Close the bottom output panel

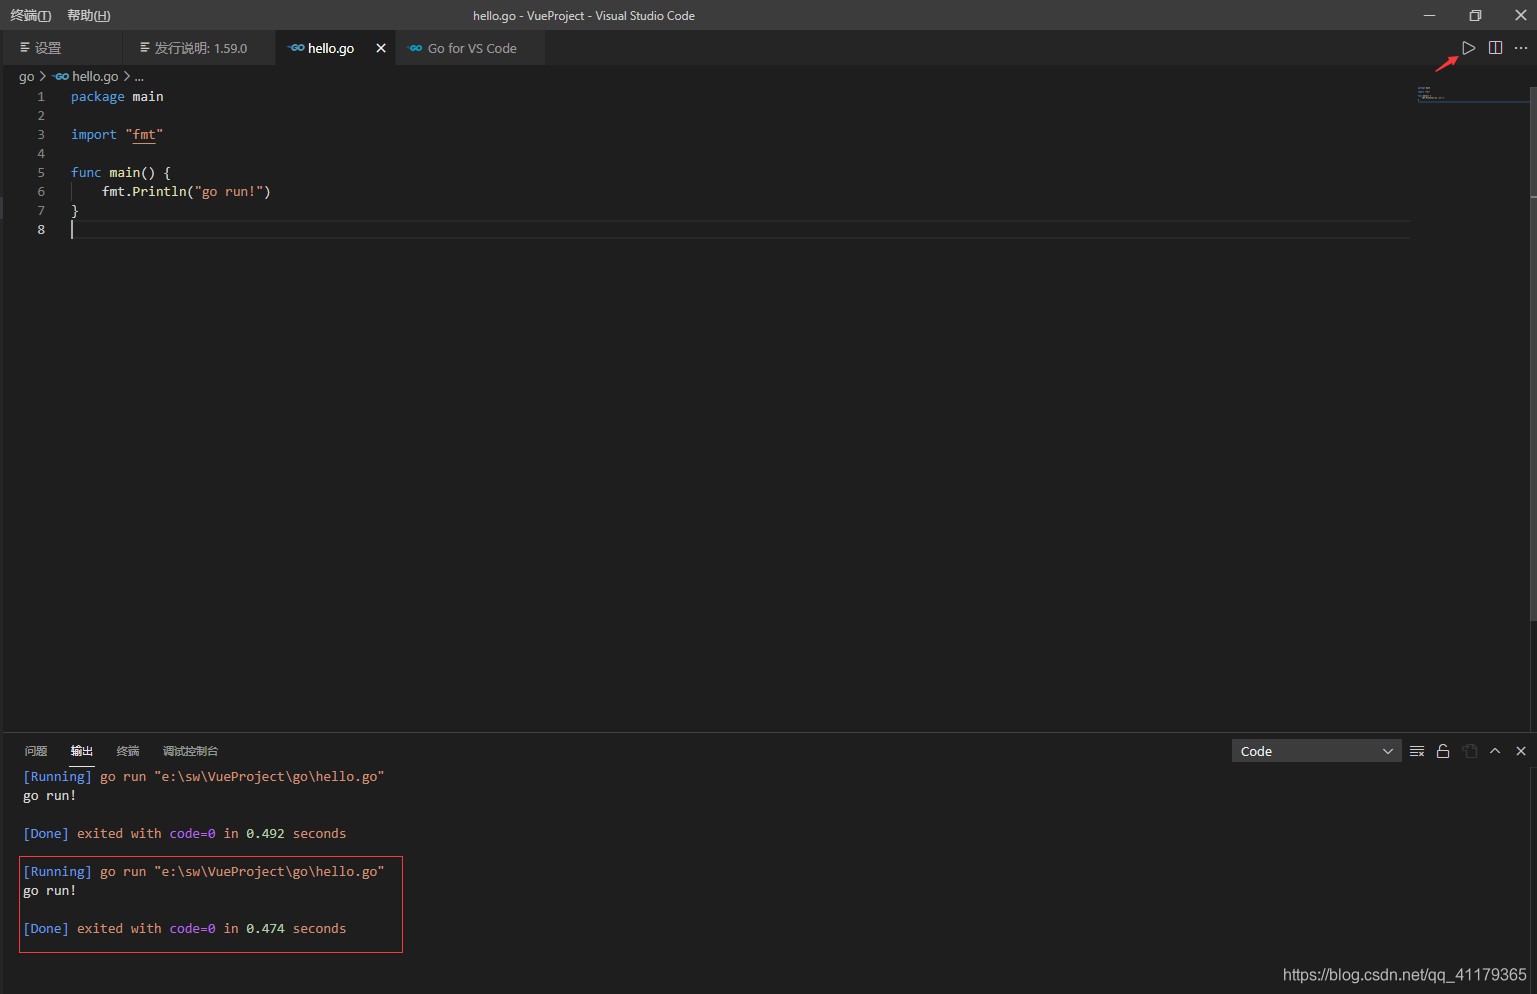point(1521,751)
